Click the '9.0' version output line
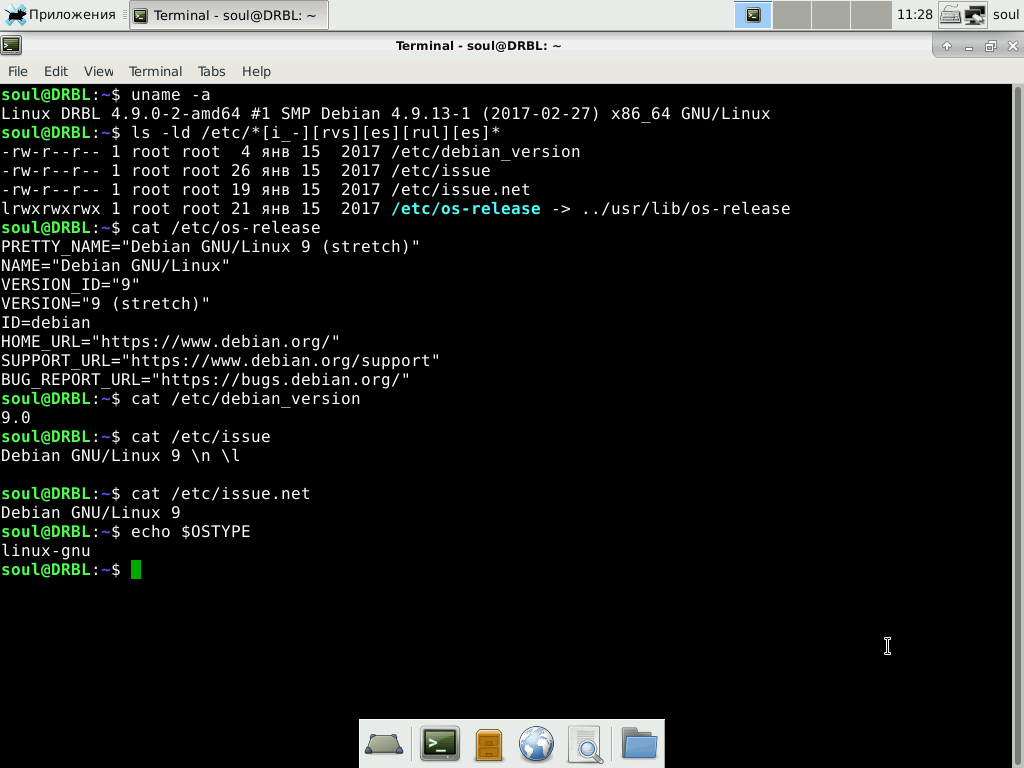Image resolution: width=1024 pixels, height=768 pixels. 16,418
